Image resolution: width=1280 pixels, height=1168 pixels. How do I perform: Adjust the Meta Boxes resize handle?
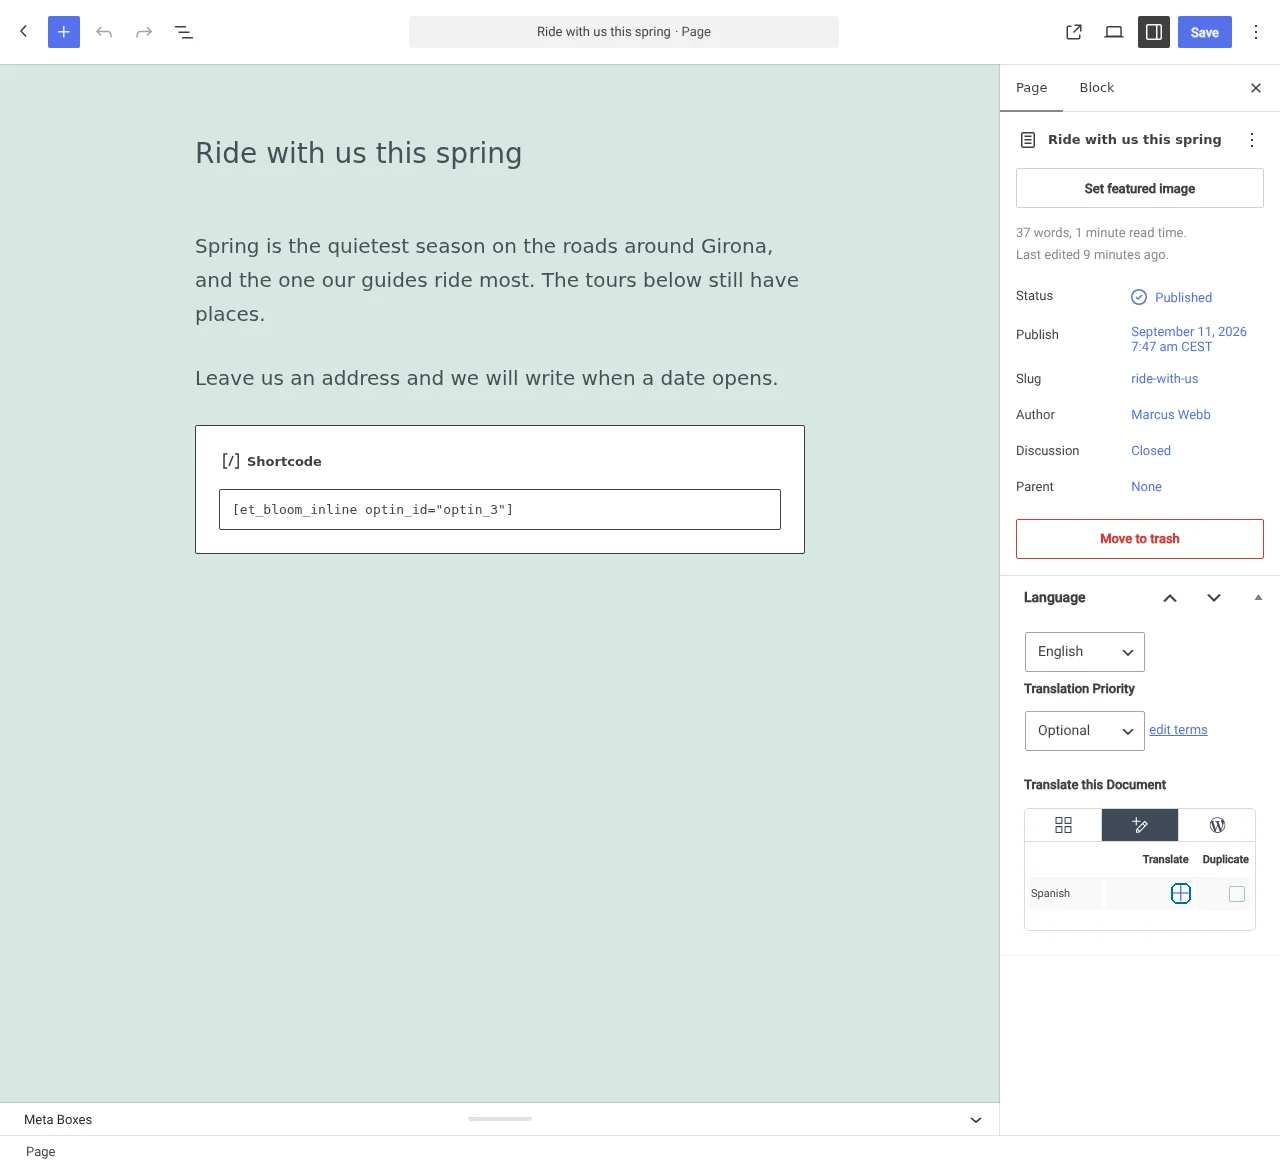click(x=500, y=1119)
